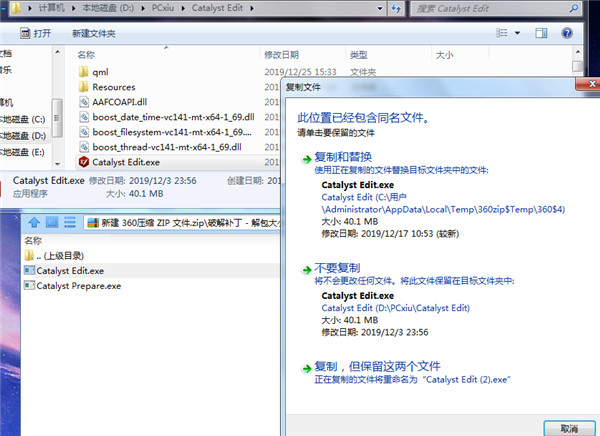
Task: Click 取消 button in copy dialog
Action: 569,428
